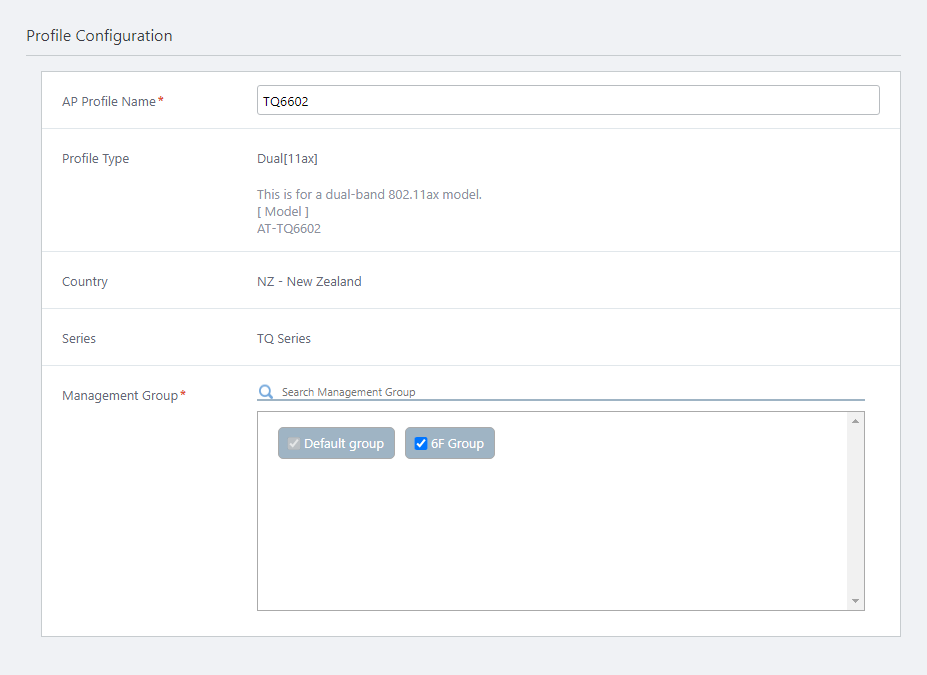Click the AP Profile Name input field
927x675 pixels.
pos(567,101)
